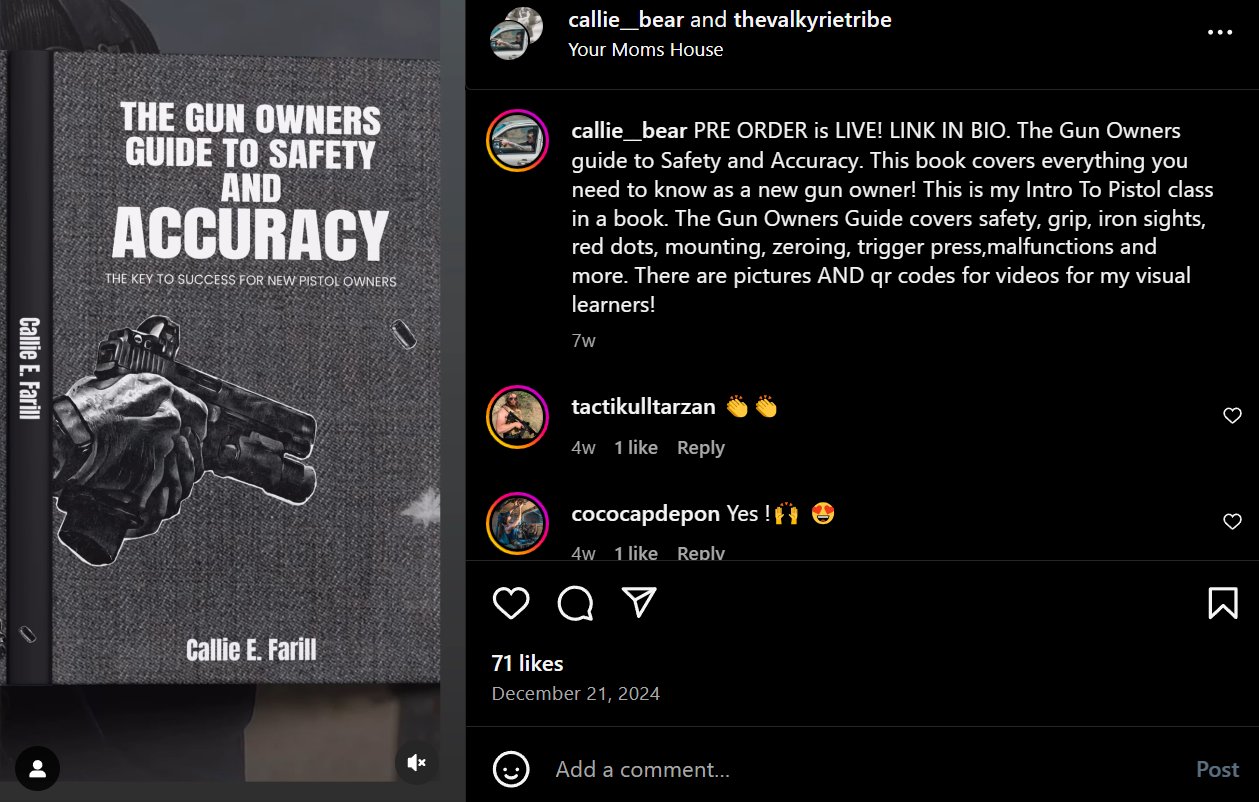Open the emoji picker smiley icon
The height and width of the screenshot is (802, 1259).
511,768
